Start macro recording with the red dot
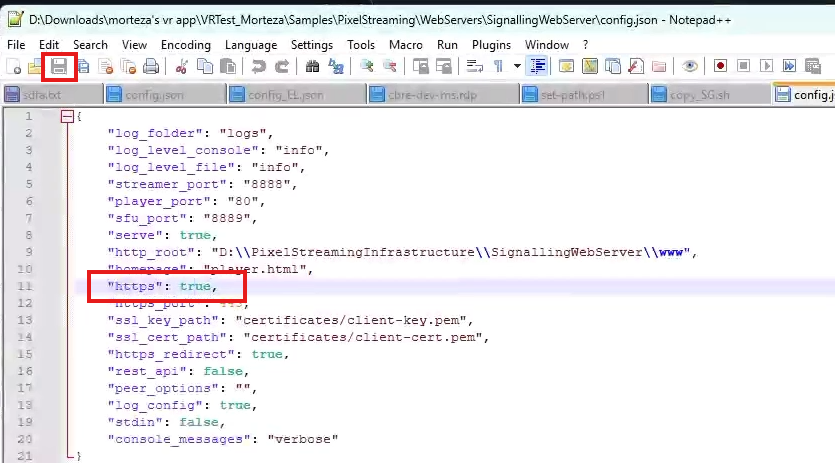 720,67
